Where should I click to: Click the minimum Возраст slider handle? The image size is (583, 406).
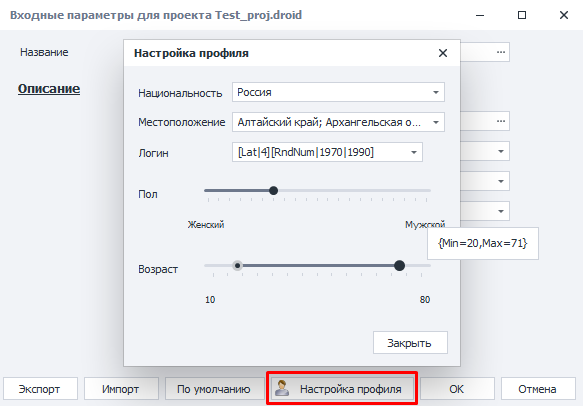[x=238, y=265]
